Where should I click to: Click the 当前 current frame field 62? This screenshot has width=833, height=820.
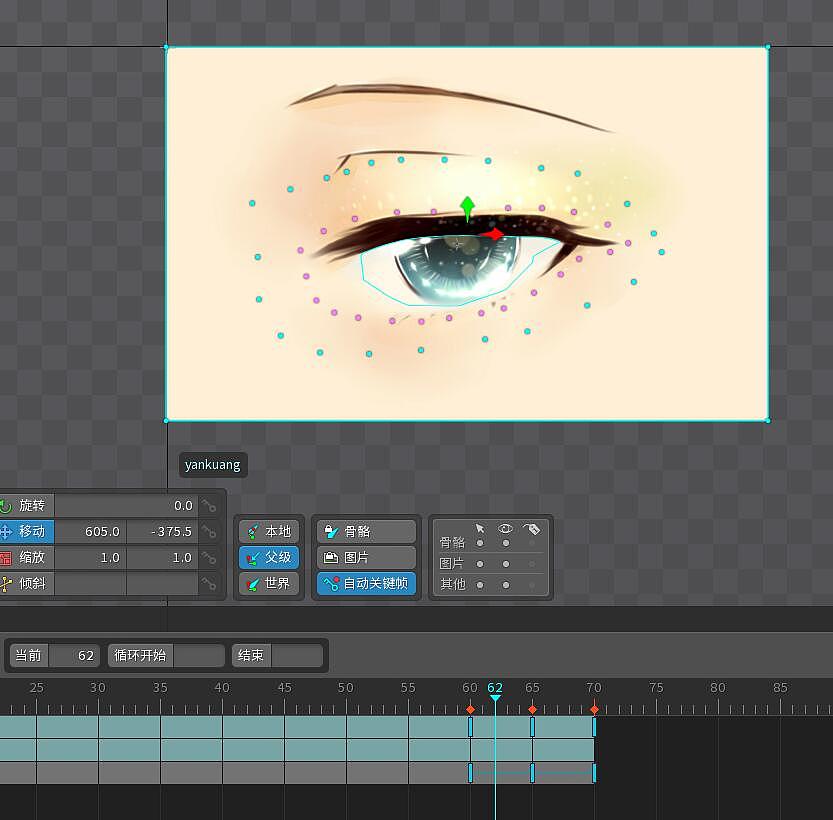coord(74,655)
